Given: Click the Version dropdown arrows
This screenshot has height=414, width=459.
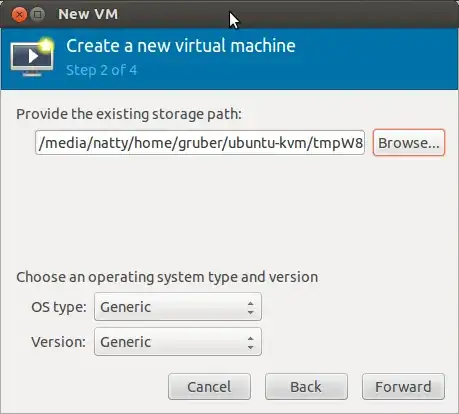Looking at the screenshot, I should [x=251, y=342].
